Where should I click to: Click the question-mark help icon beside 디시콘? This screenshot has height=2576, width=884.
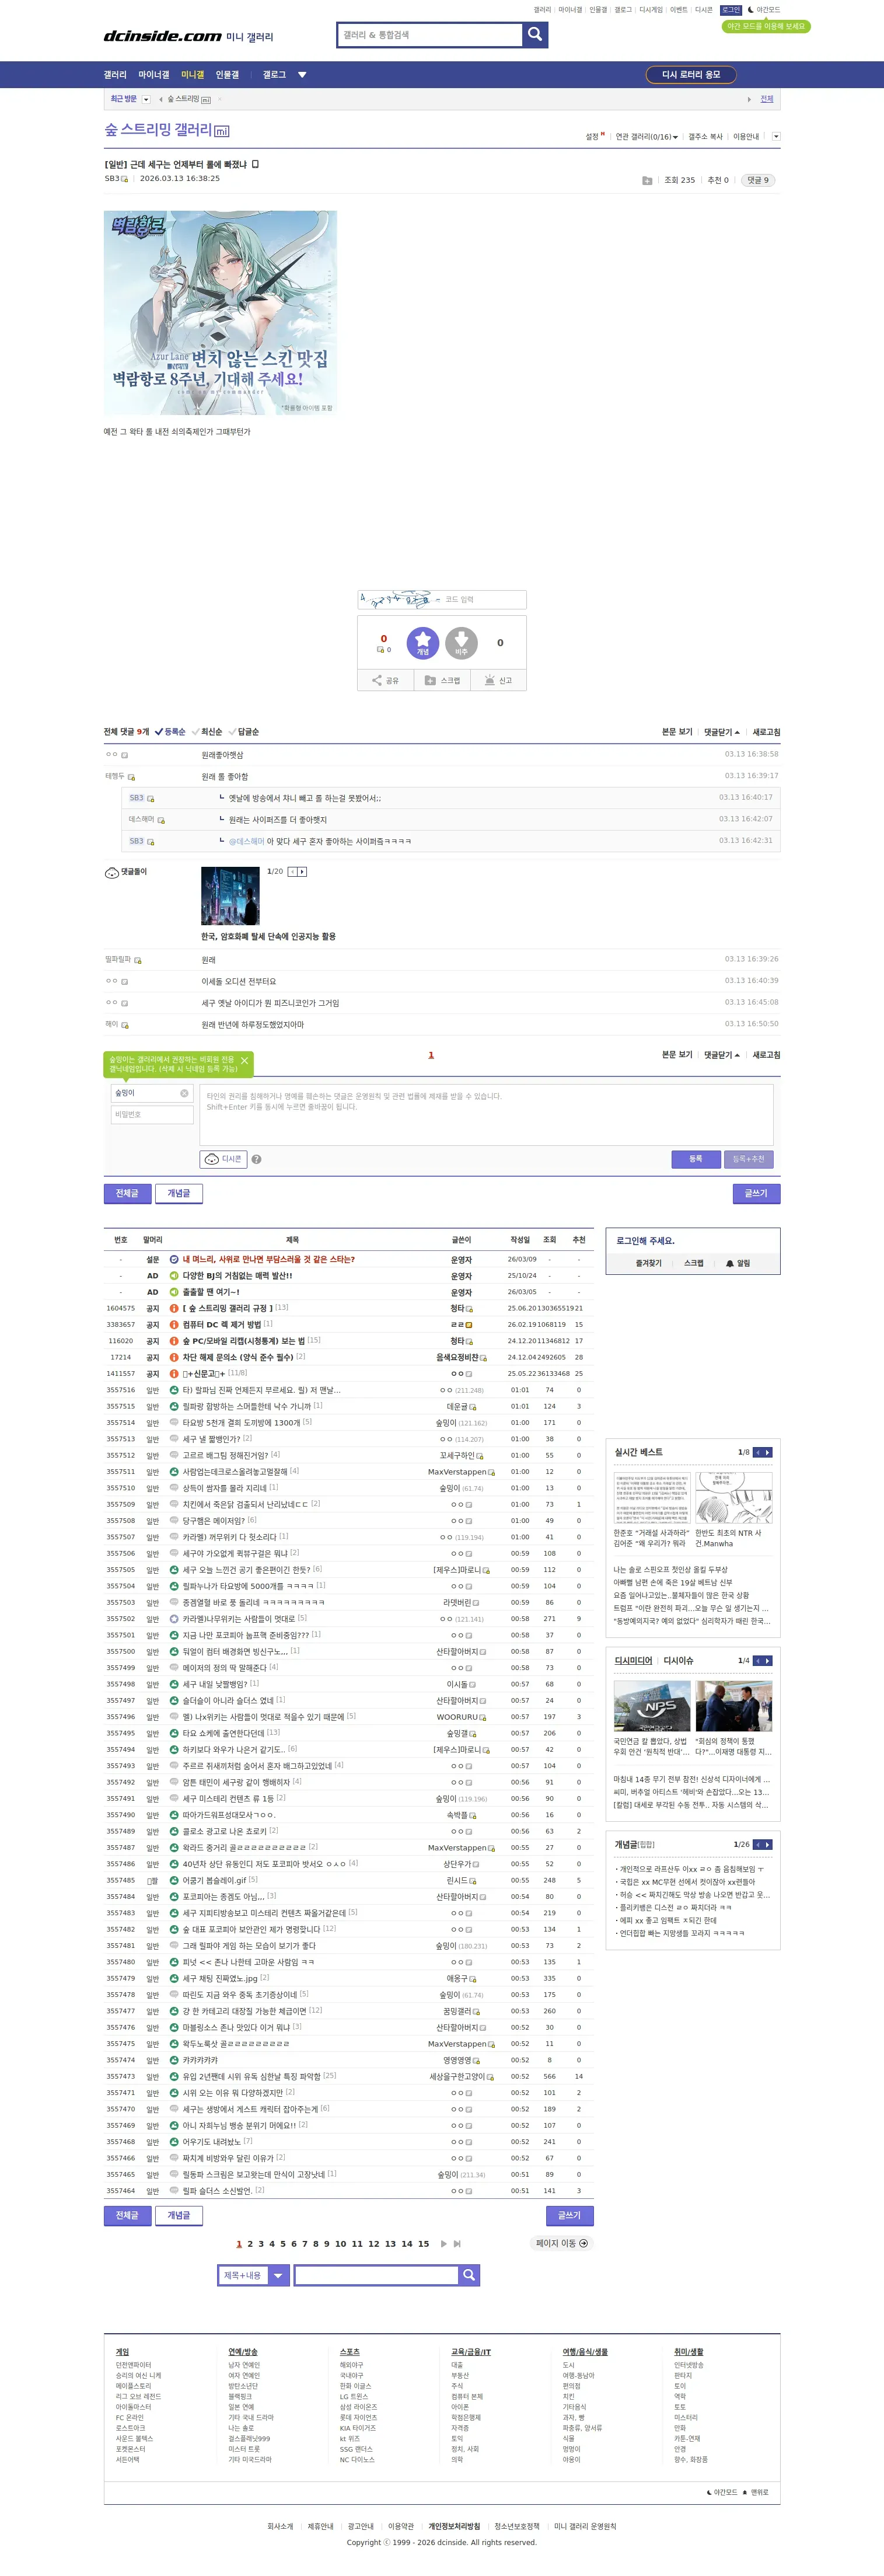pos(256,1159)
